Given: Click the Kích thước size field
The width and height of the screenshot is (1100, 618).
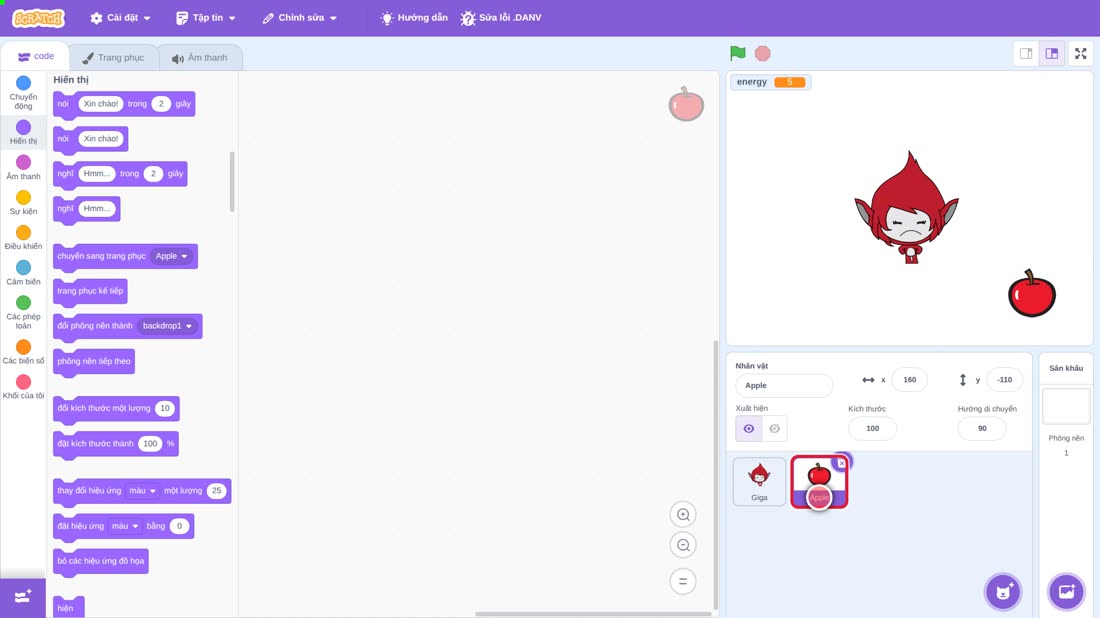Looking at the screenshot, I should click(x=872, y=429).
